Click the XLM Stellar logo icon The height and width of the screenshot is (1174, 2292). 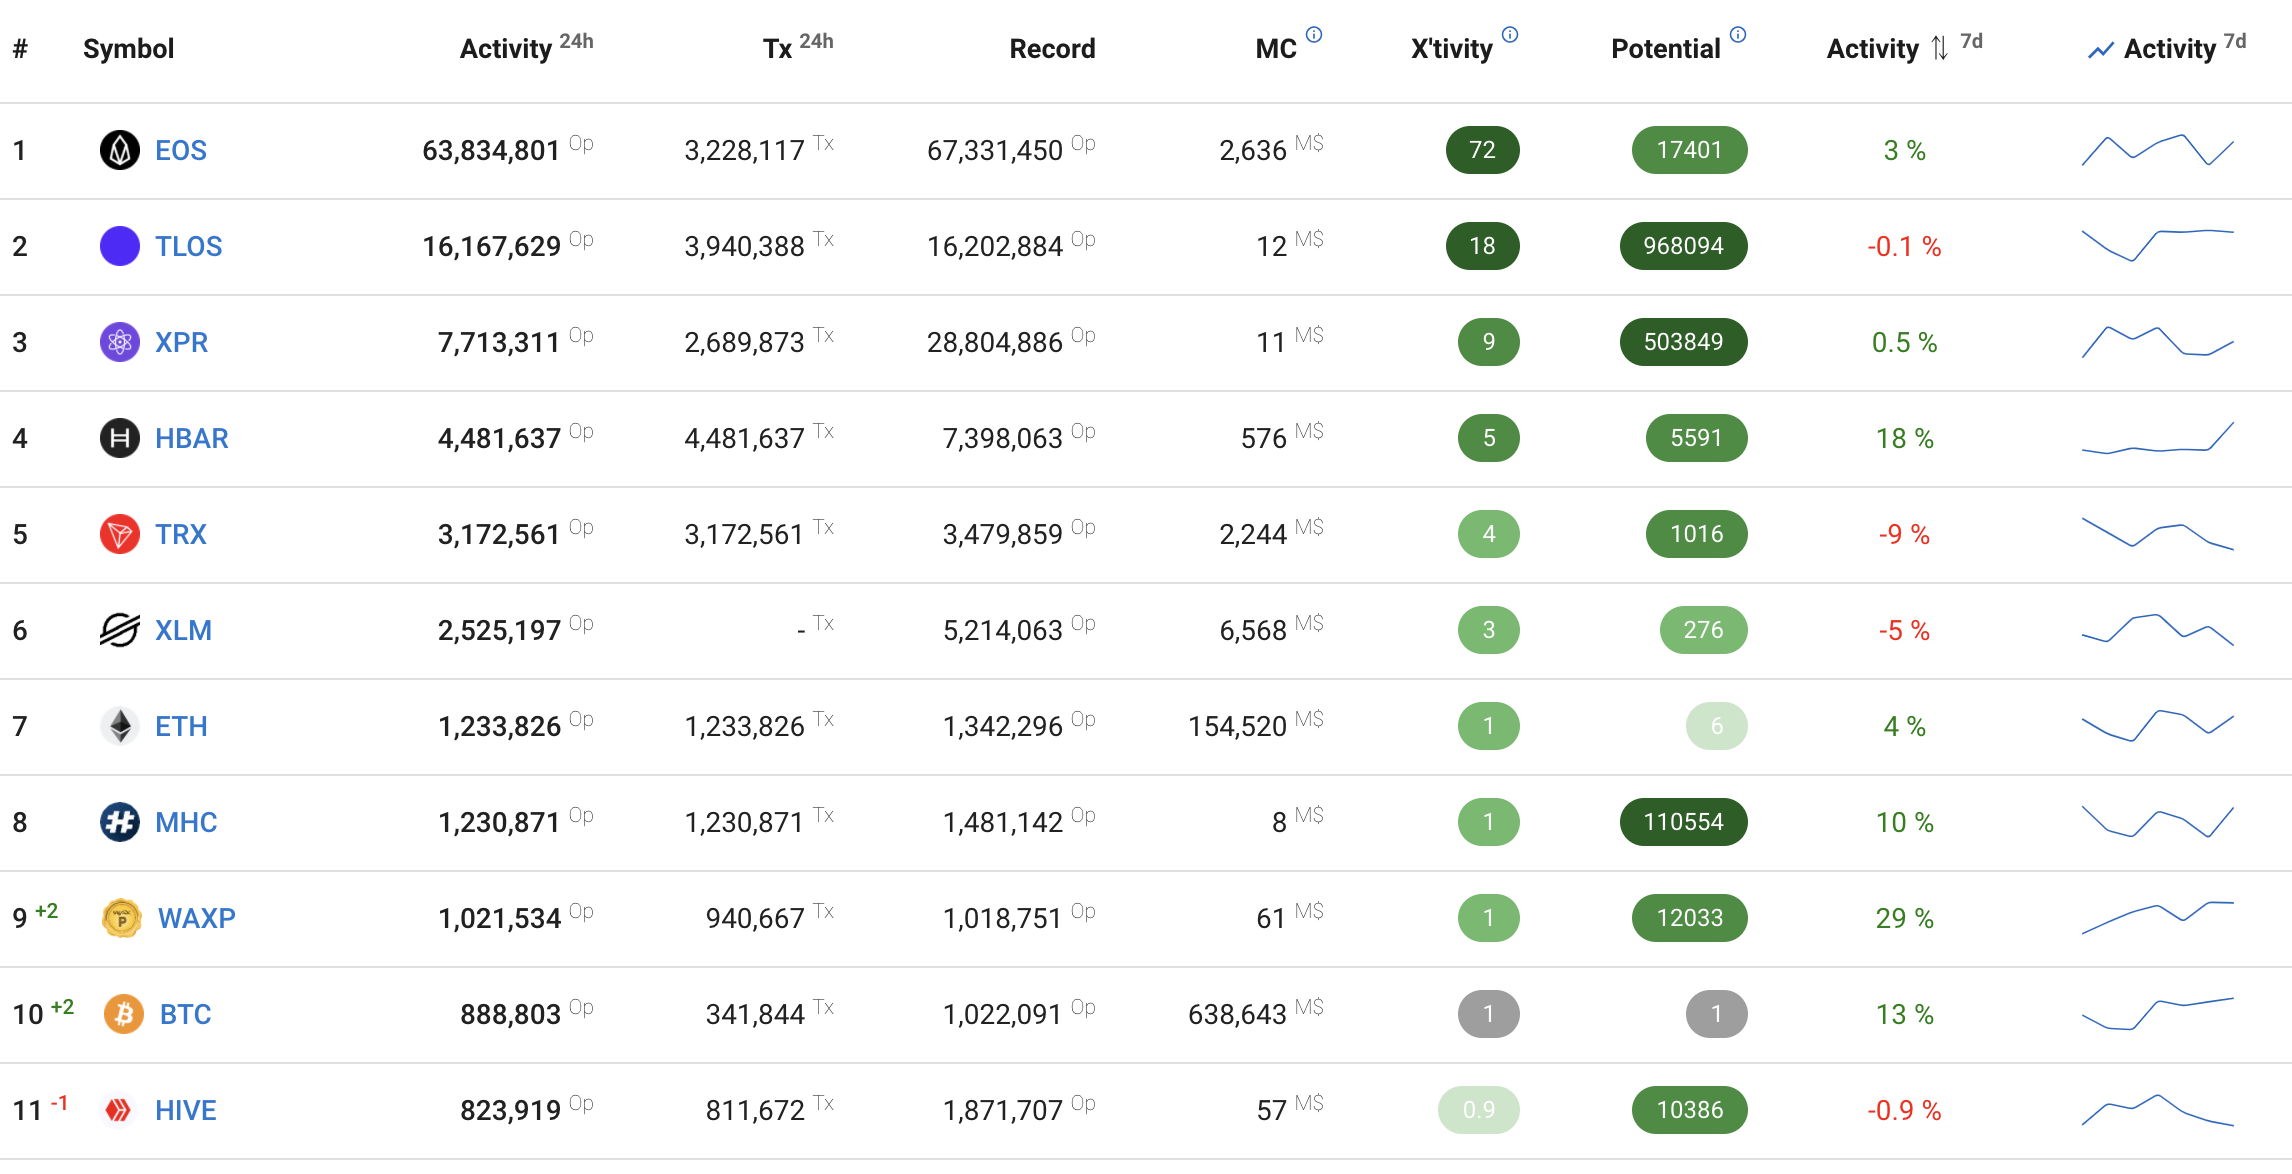[119, 630]
